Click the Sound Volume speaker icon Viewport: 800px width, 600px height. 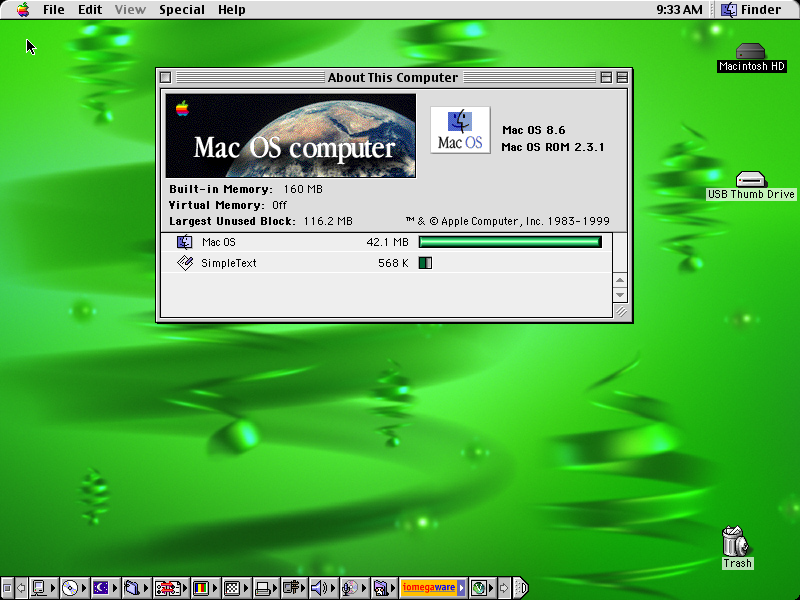pyautogui.click(x=320, y=588)
